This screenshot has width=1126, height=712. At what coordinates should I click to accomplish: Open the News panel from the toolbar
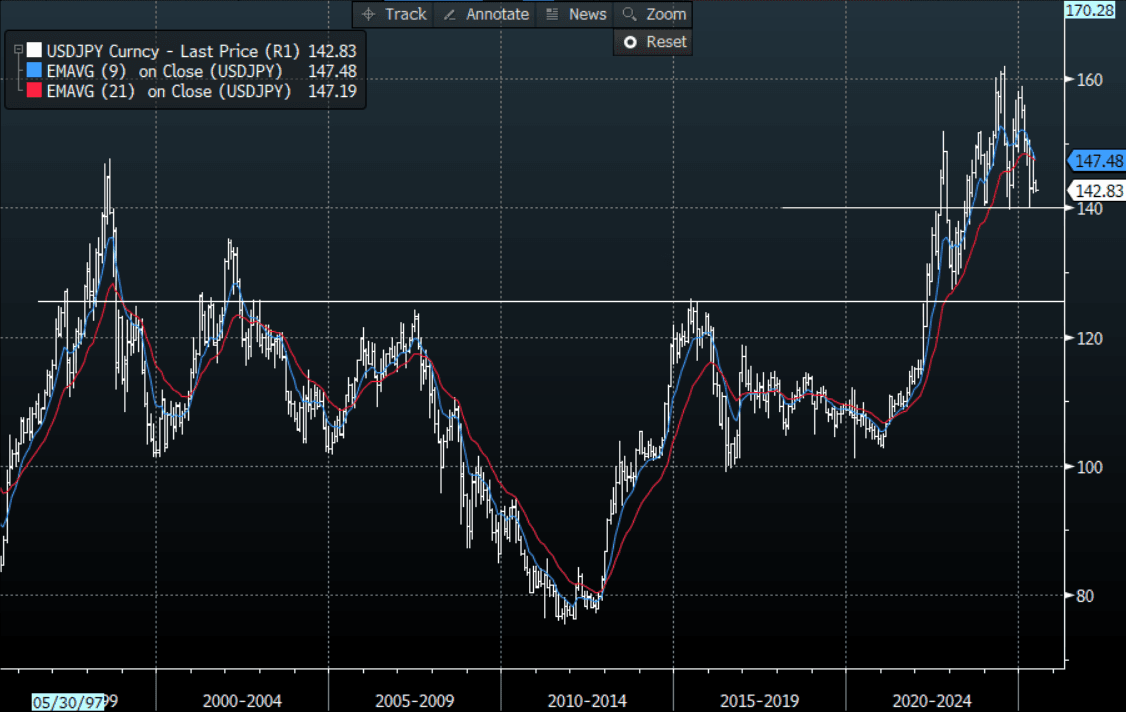pos(576,14)
